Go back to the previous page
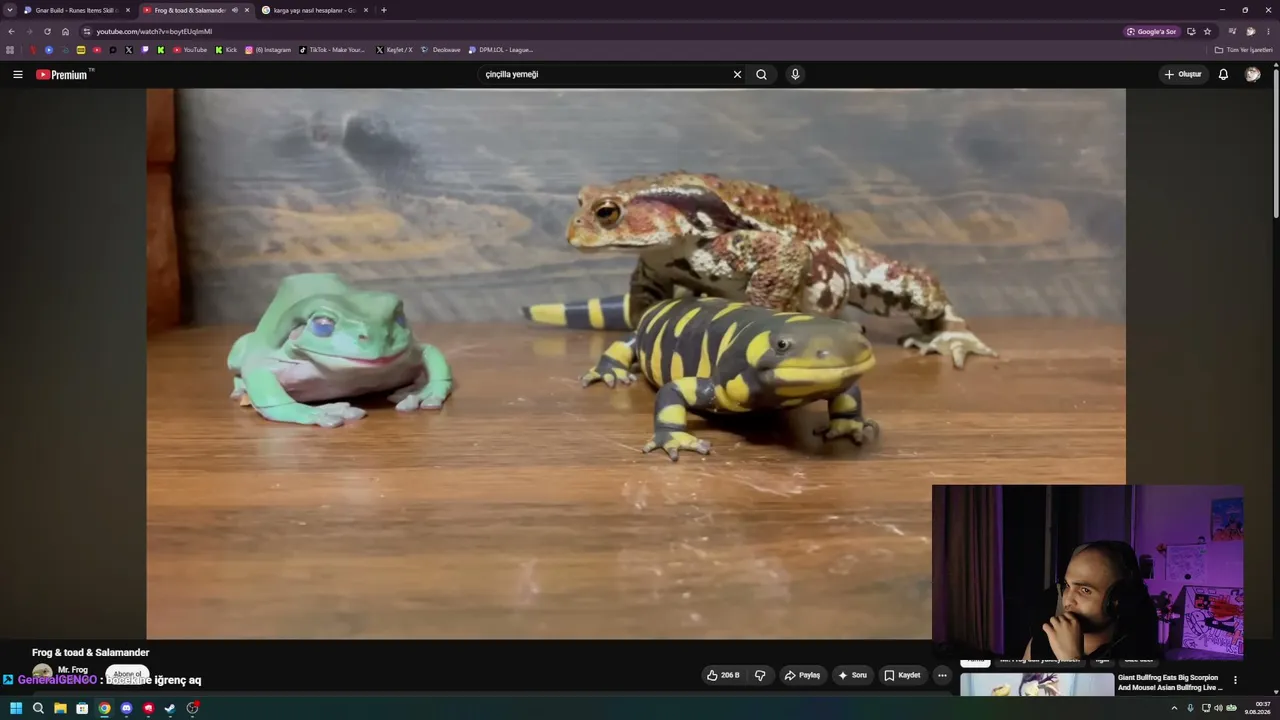The image size is (1280, 720). [11, 31]
